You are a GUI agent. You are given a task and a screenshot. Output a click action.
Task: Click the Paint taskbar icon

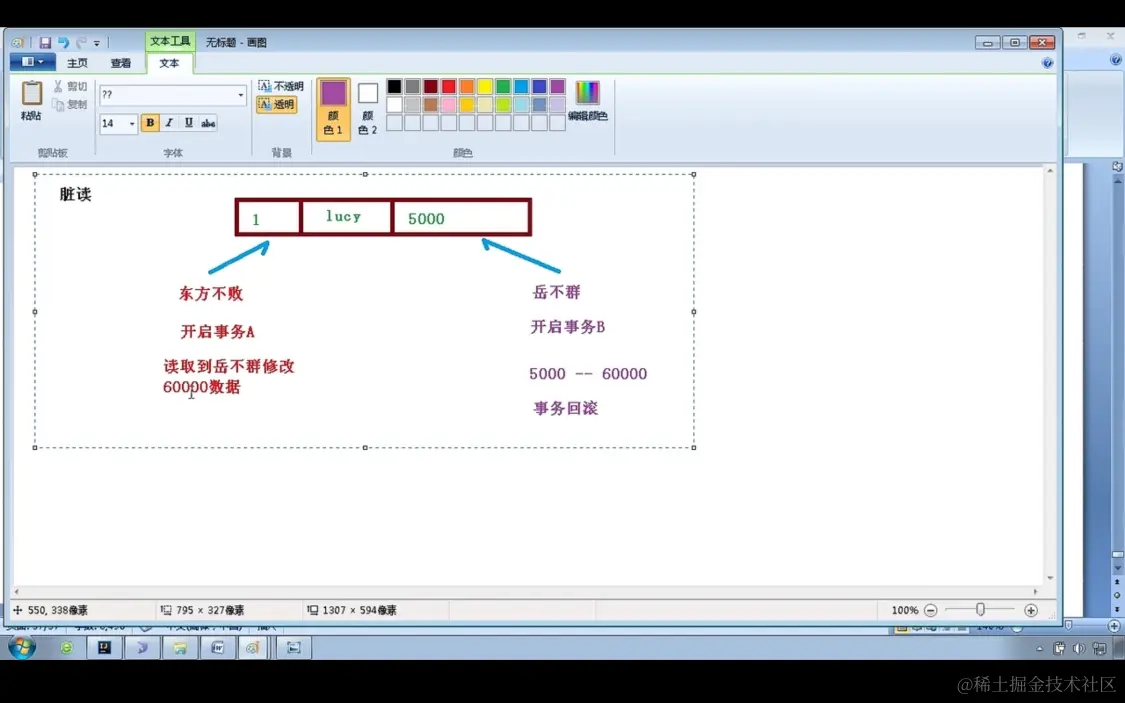tap(253, 648)
